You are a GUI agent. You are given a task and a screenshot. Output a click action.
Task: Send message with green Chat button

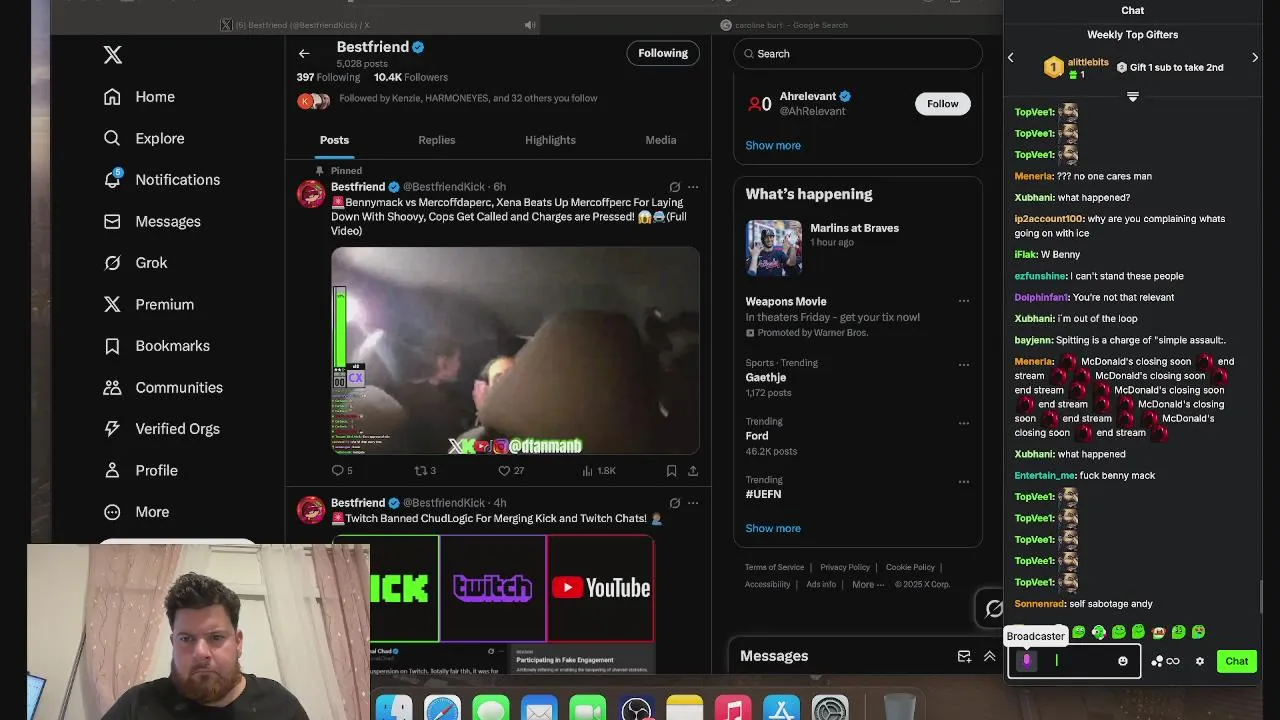coord(1237,661)
